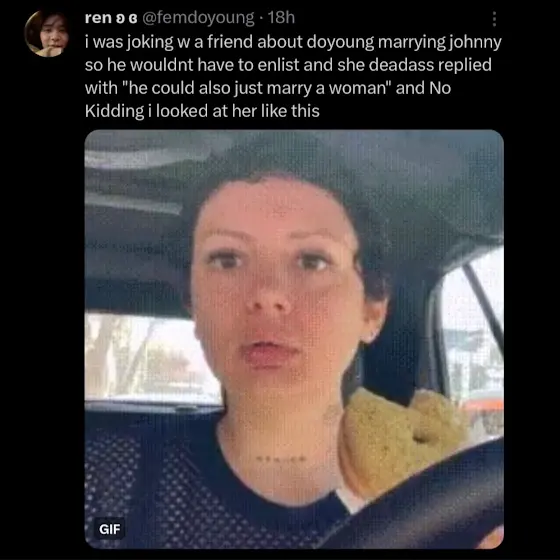Open the 18h timestamp permalink
This screenshot has height=560, width=560.
coord(281,18)
